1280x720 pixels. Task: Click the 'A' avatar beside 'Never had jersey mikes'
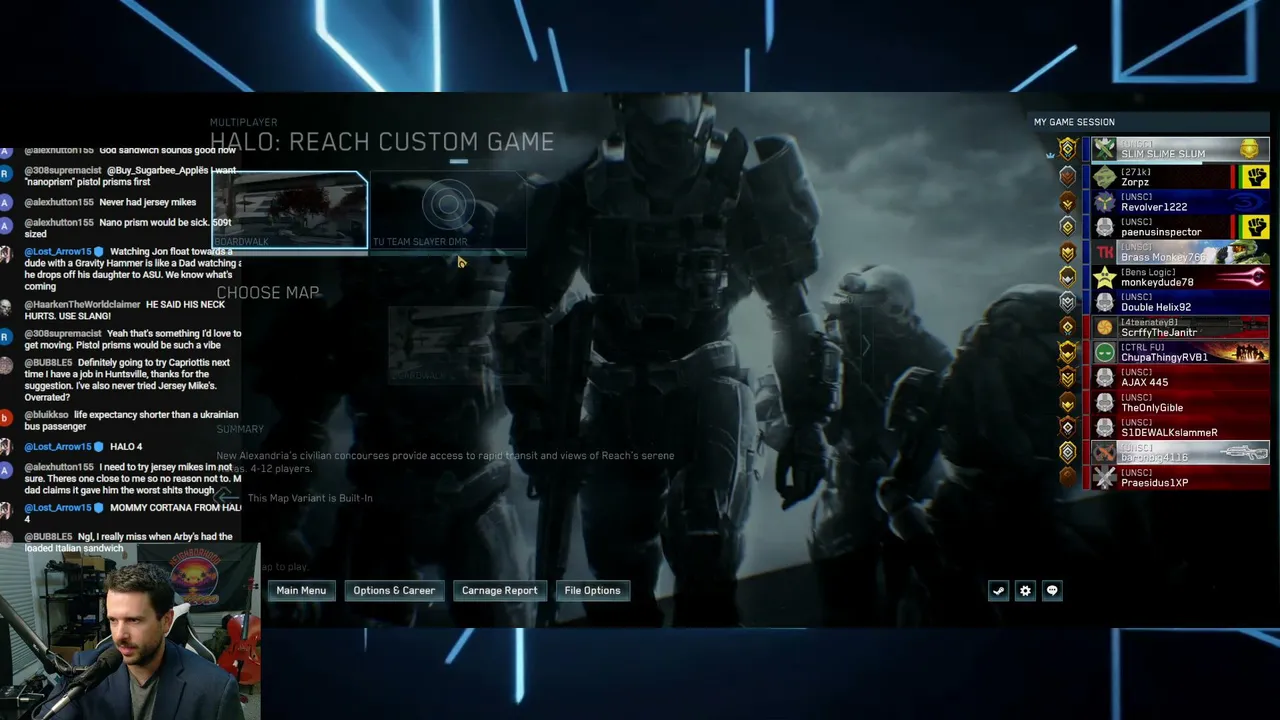tap(6, 203)
